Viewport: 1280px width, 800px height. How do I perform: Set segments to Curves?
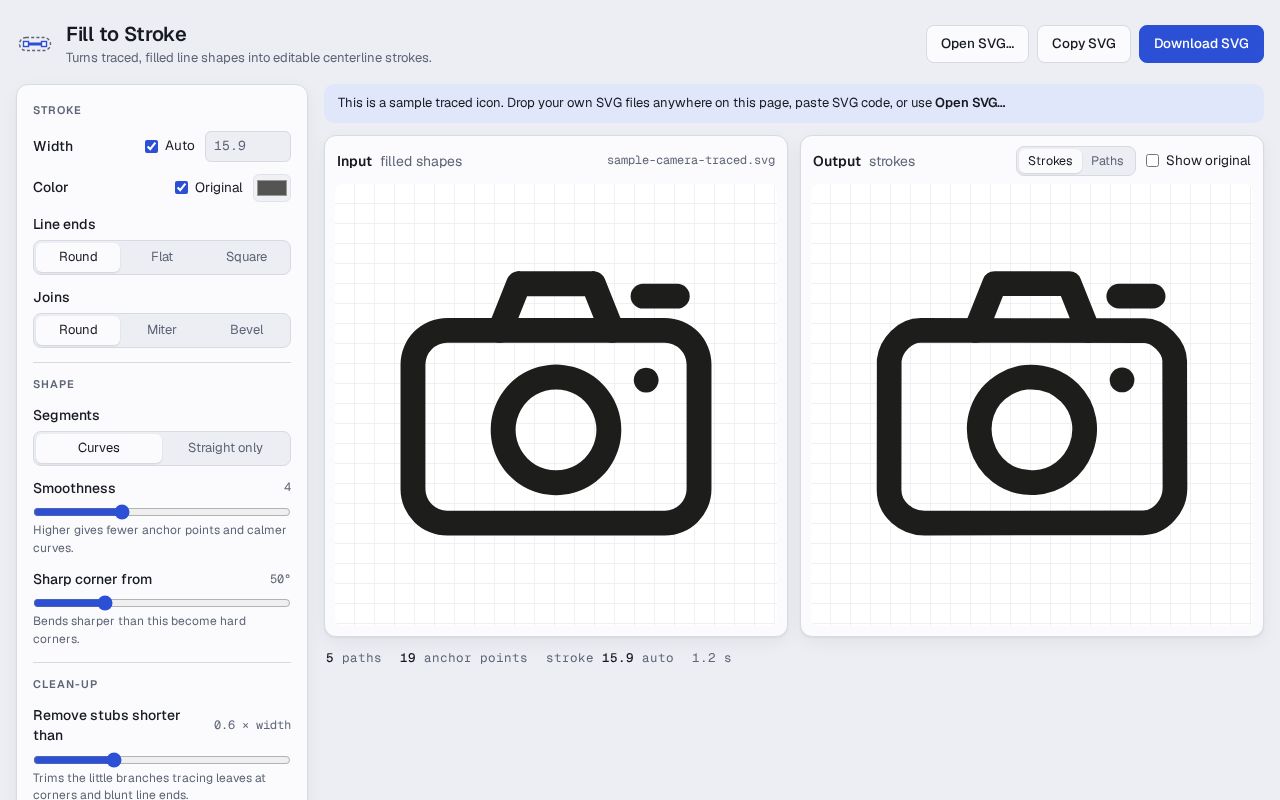(99, 448)
